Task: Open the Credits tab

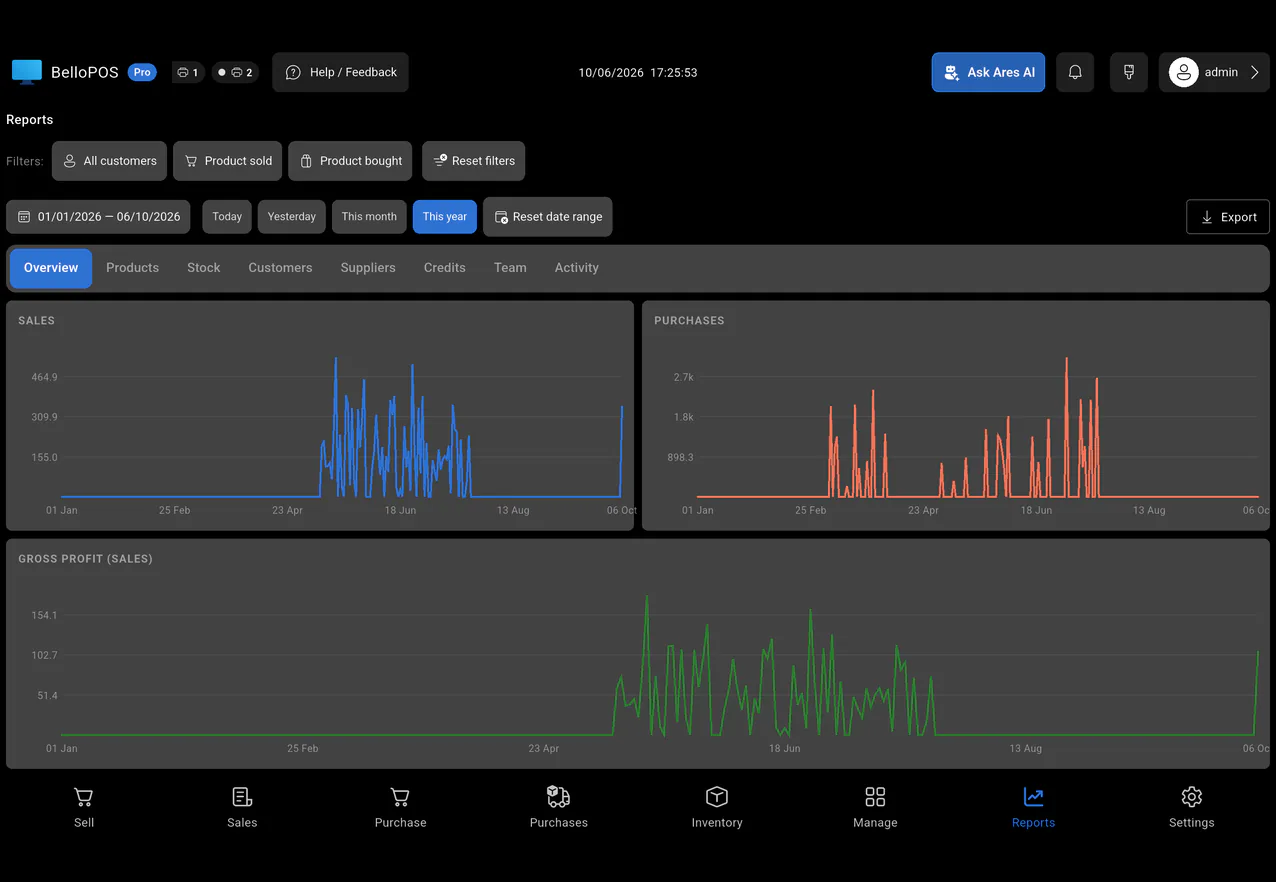Action: 445,268
